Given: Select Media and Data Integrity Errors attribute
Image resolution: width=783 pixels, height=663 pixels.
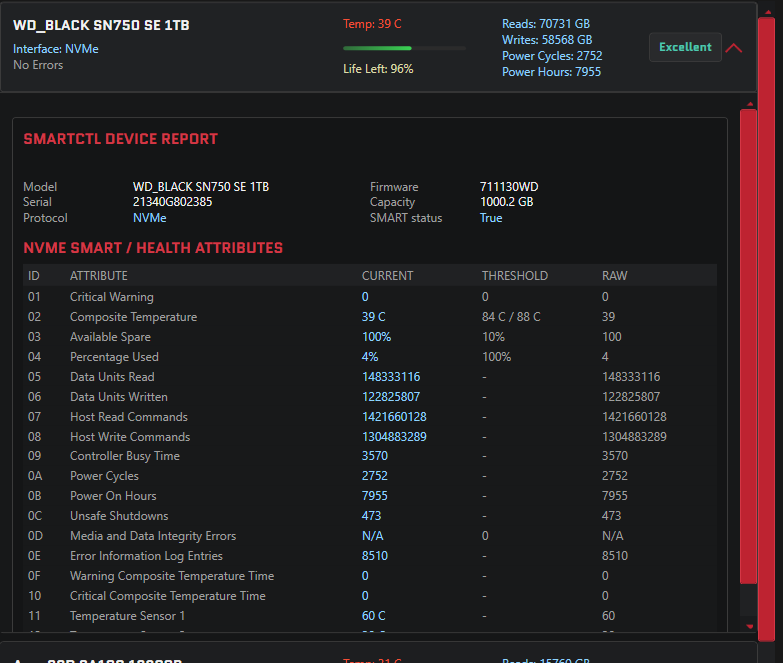Looking at the screenshot, I should (153, 536).
